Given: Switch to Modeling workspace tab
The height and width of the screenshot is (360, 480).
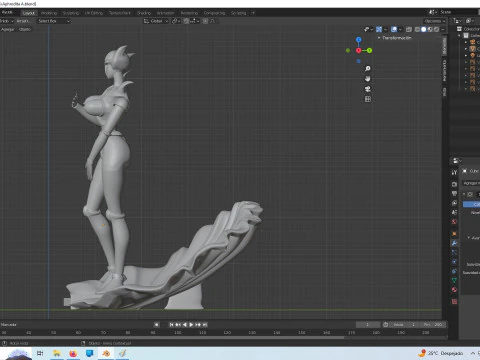Looking at the screenshot, I should (49, 13).
